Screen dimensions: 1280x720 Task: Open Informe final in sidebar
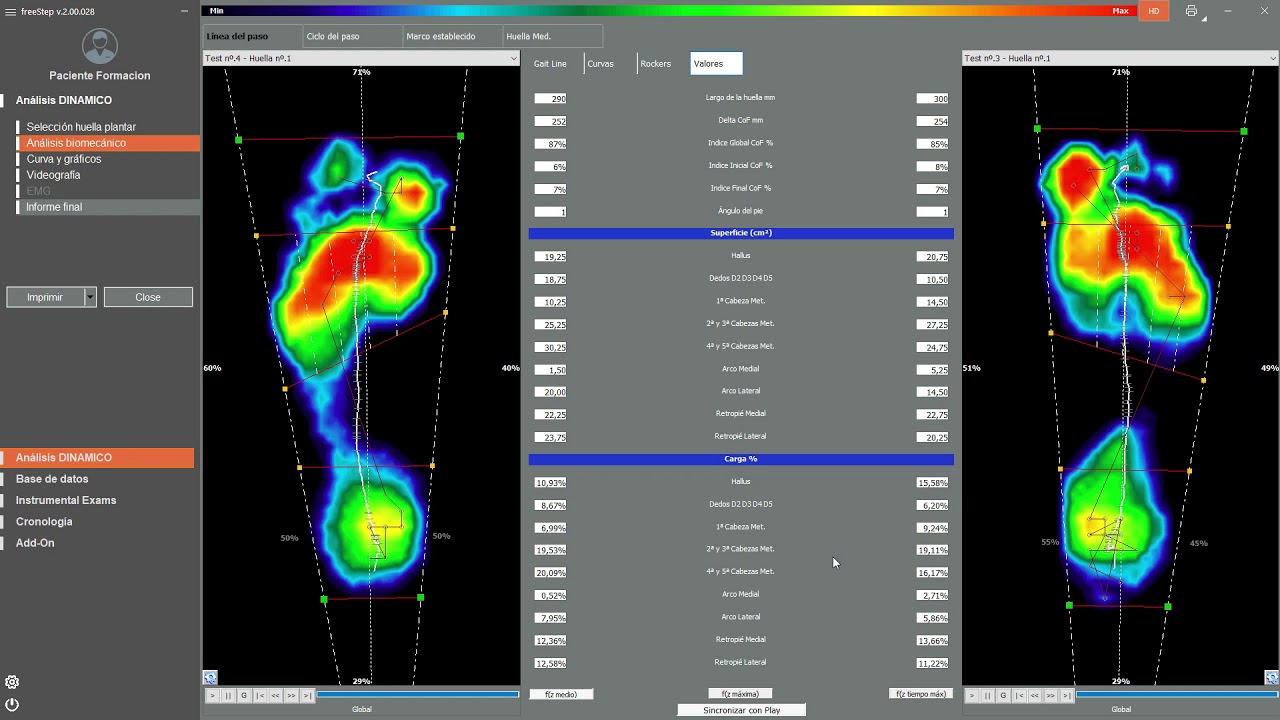coord(107,207)
